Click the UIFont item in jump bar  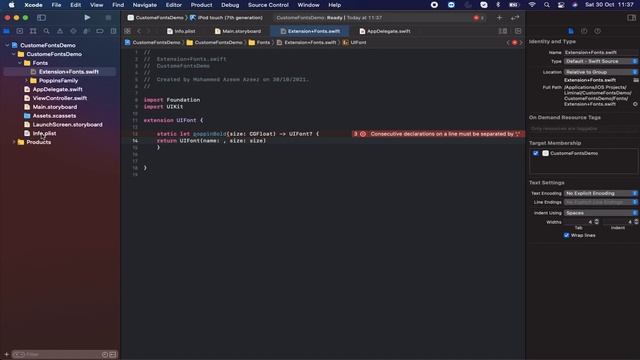tap(354, 42)
